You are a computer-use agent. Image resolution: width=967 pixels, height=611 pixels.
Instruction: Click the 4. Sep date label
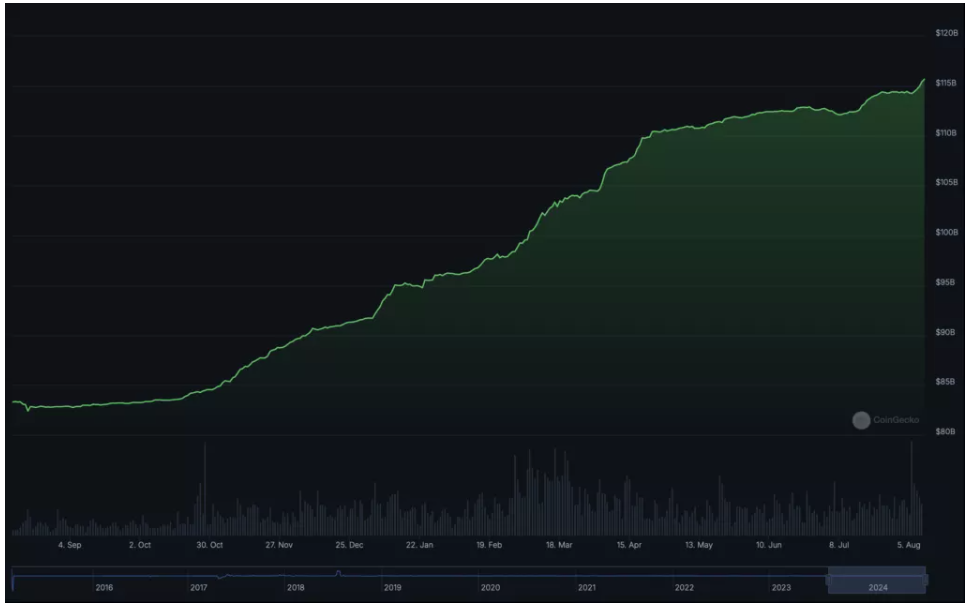70,546
